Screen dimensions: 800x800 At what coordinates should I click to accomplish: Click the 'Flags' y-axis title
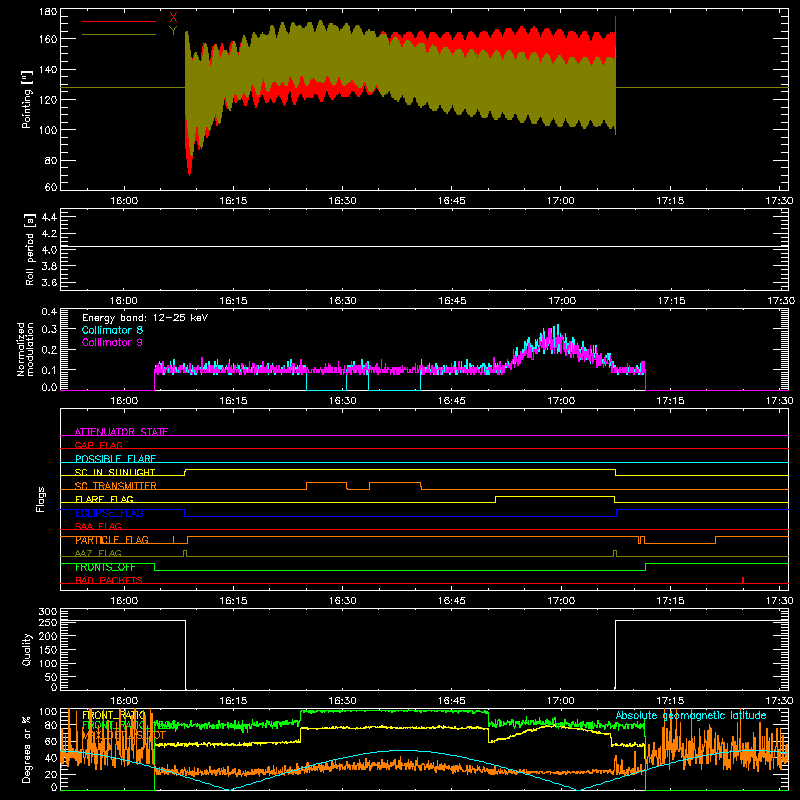pos(41,499)
